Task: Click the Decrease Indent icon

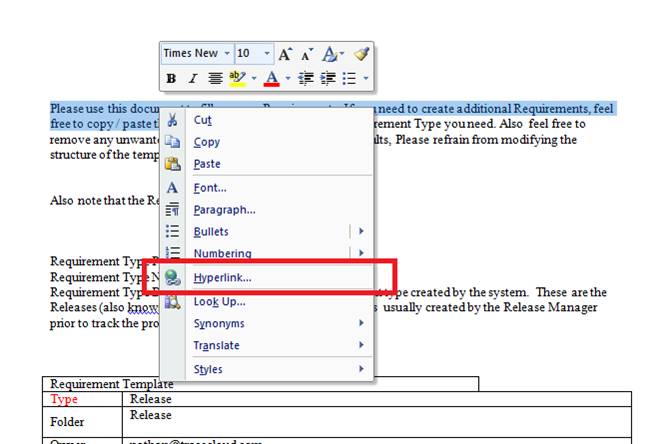Action: point(306,78)
